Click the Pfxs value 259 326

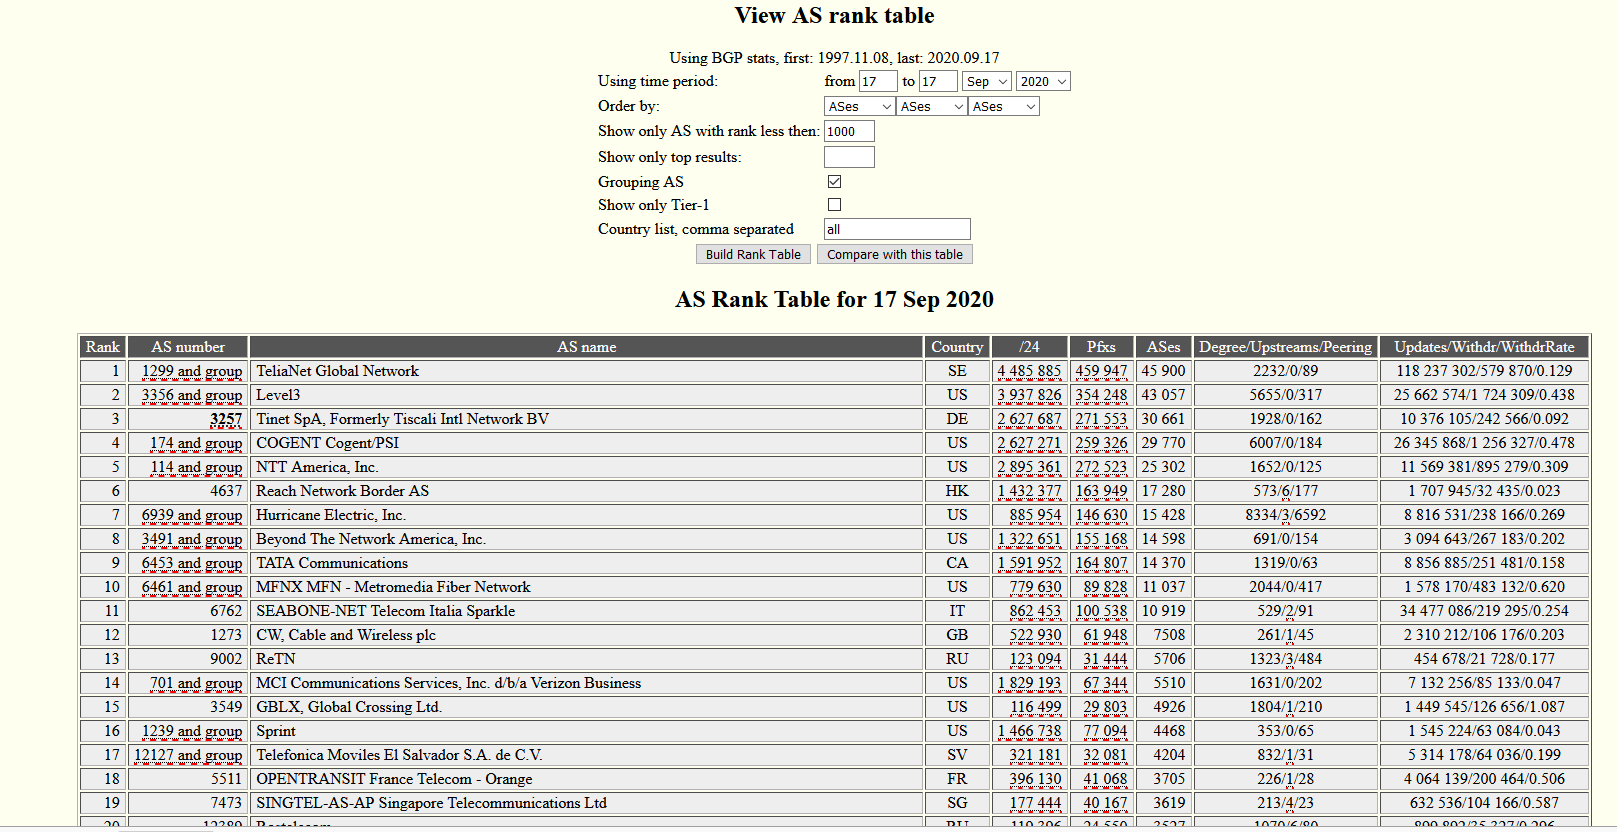(x=1101, y=443)
